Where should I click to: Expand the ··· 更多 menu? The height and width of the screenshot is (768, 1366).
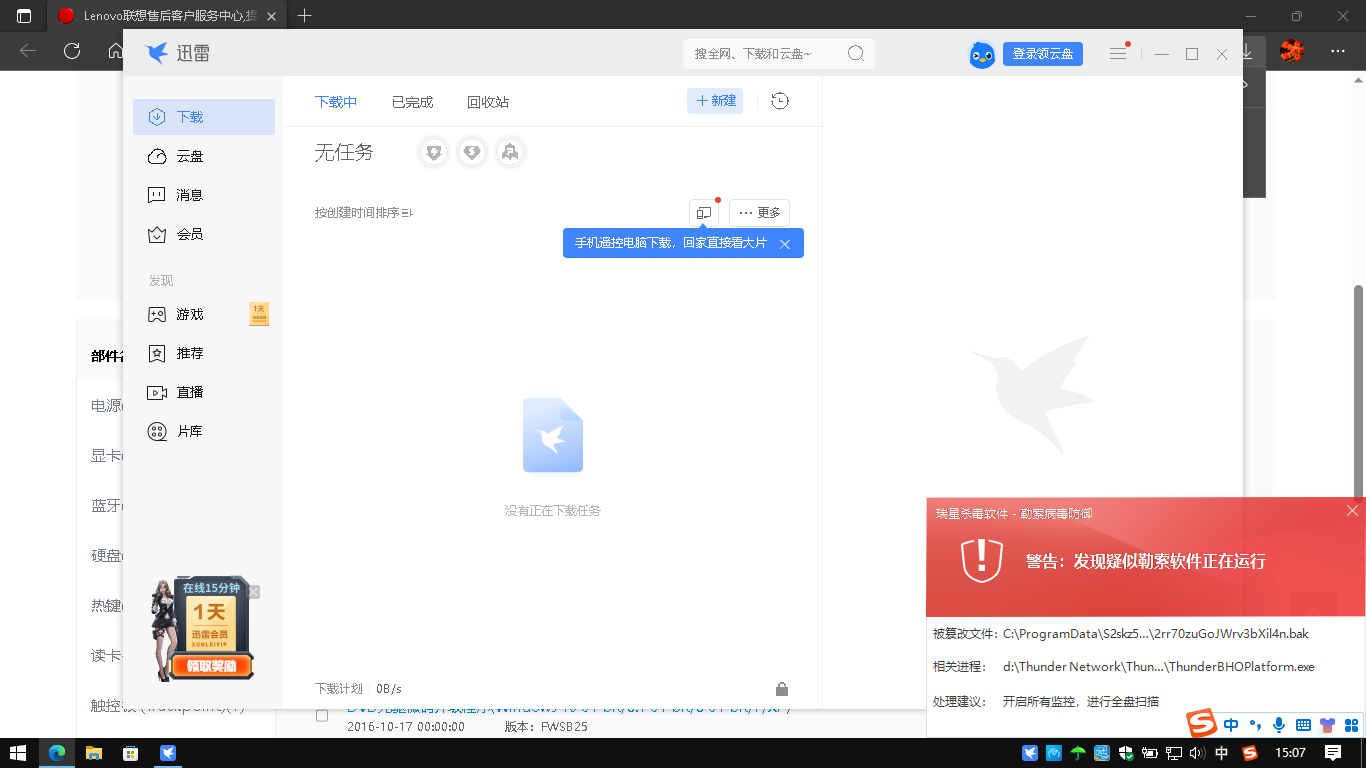[x=759, y=213]
